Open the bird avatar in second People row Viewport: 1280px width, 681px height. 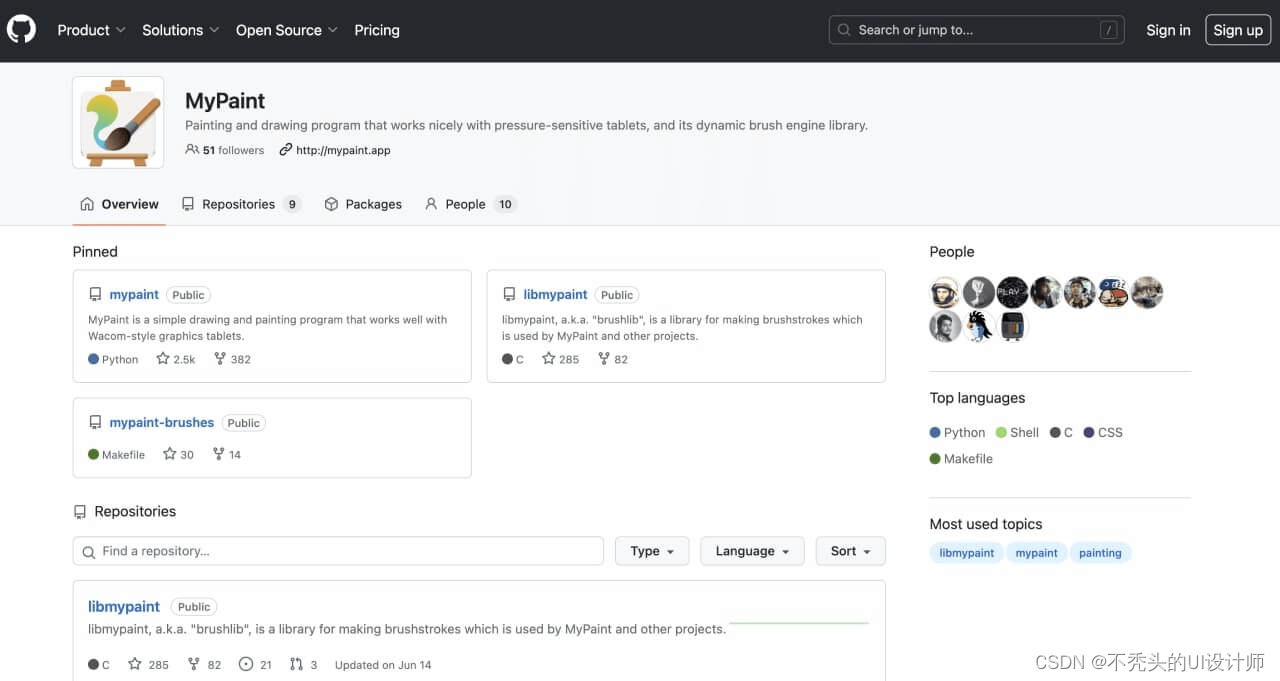tap(979, 326)
